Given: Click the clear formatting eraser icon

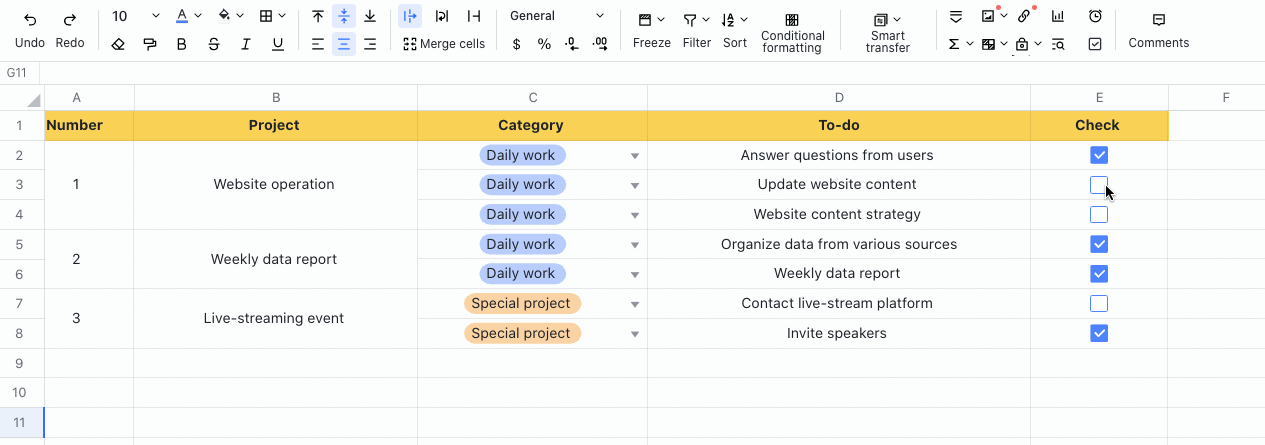Looking at the screenshot, I should coord(118,44).
